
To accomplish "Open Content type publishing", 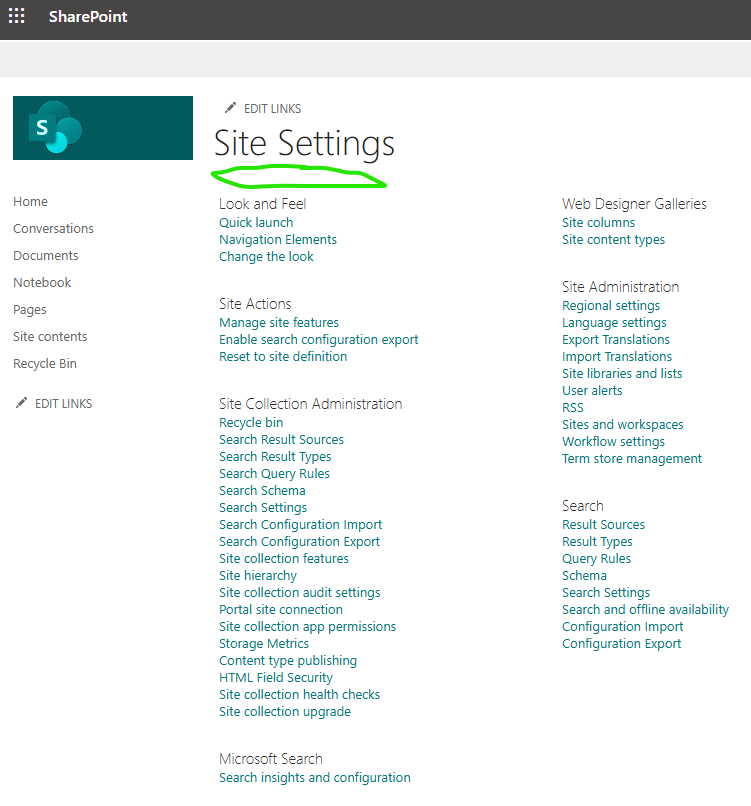I will [288, 661].
